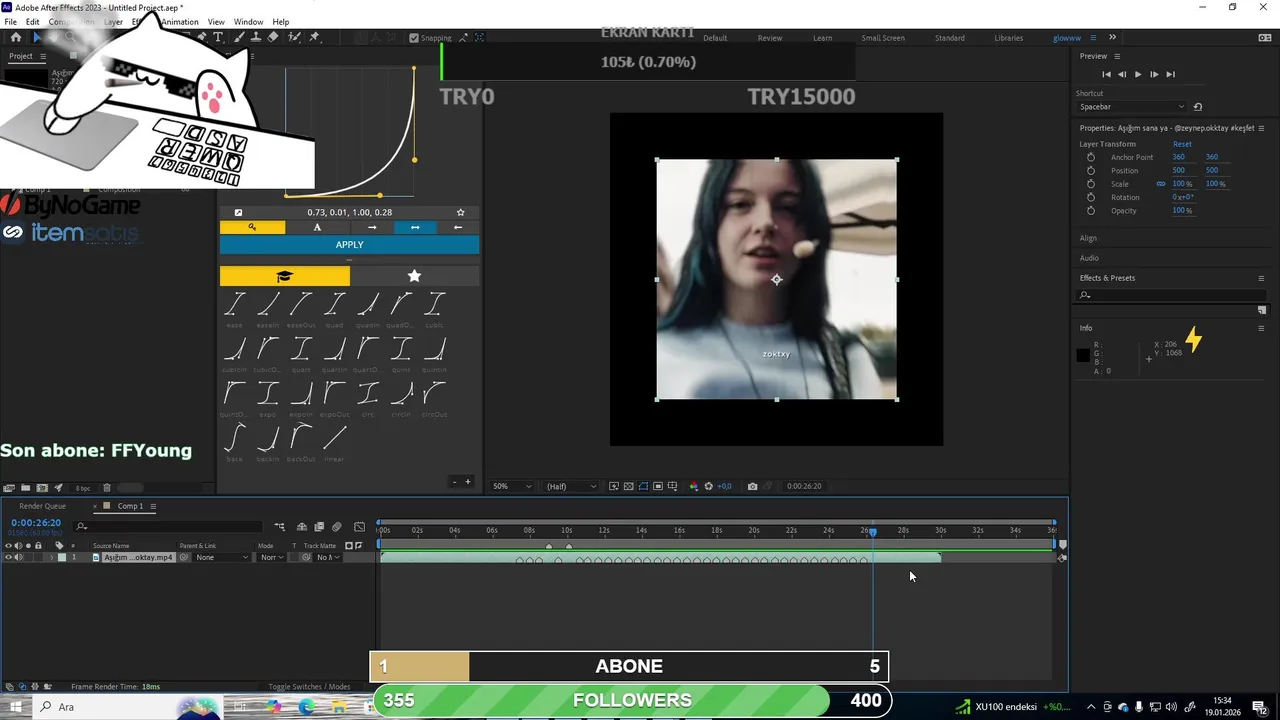
Task: Select the Roto Brush tool
Action: (294, 37)
